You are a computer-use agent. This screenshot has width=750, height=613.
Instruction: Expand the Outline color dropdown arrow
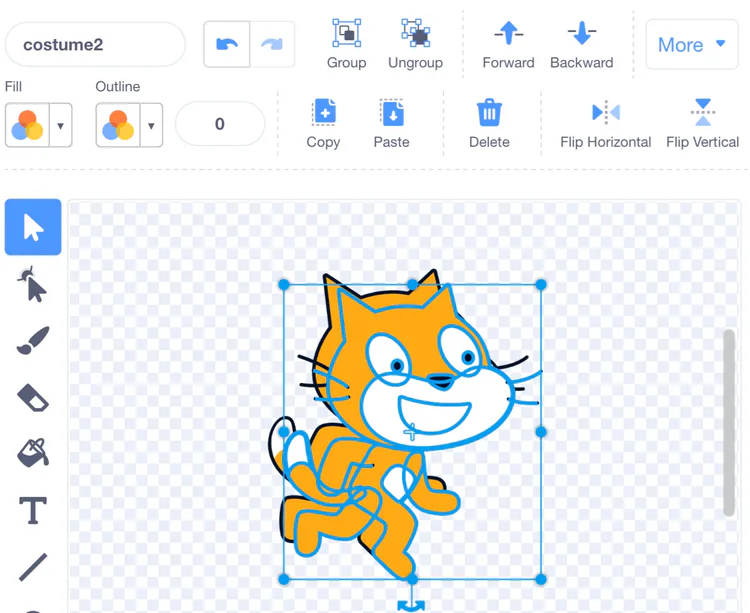pyautogui.click(x=151, y=125)
